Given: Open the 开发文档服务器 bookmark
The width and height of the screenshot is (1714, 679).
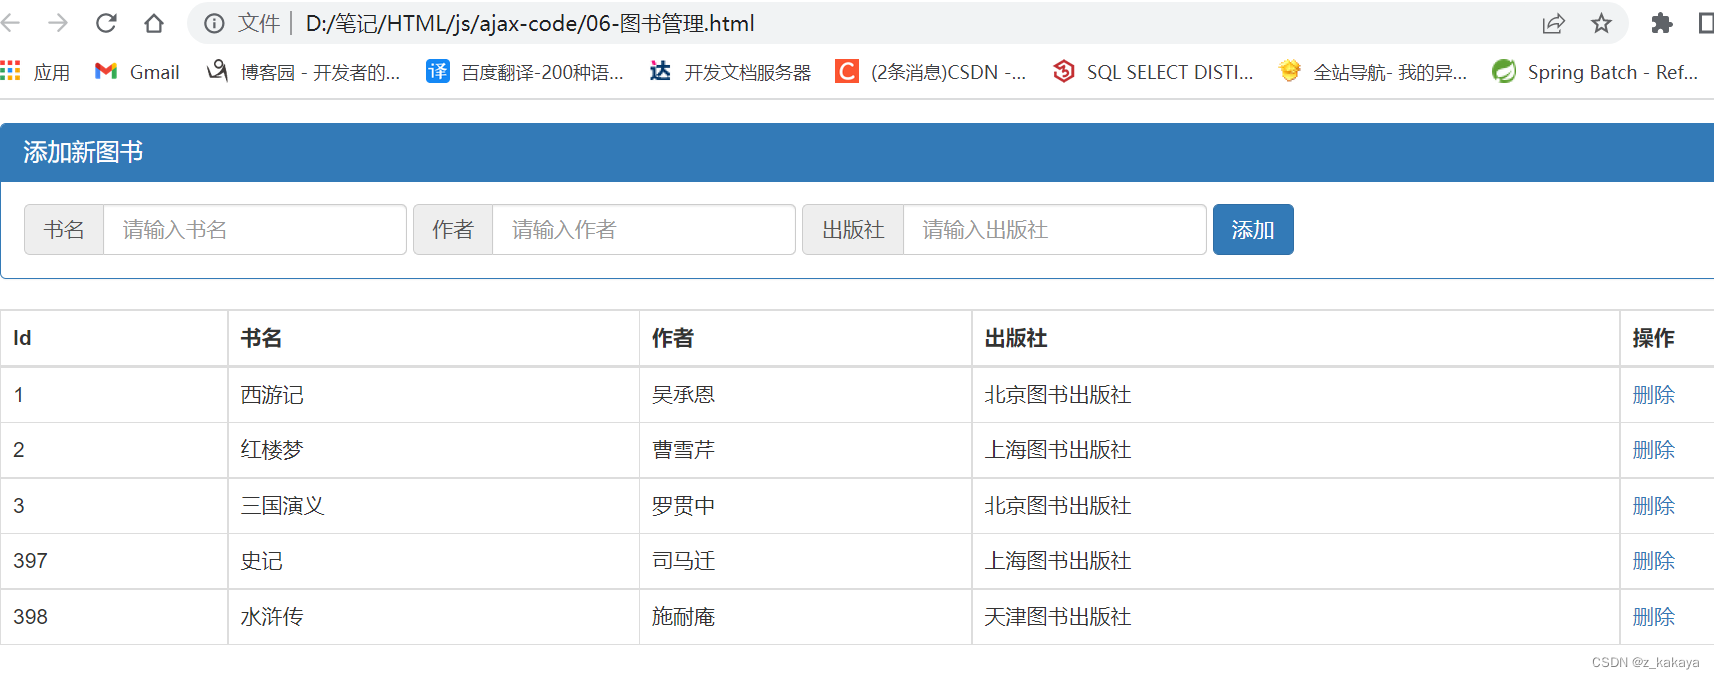Looking at the screenshot, I should (730, 72).
